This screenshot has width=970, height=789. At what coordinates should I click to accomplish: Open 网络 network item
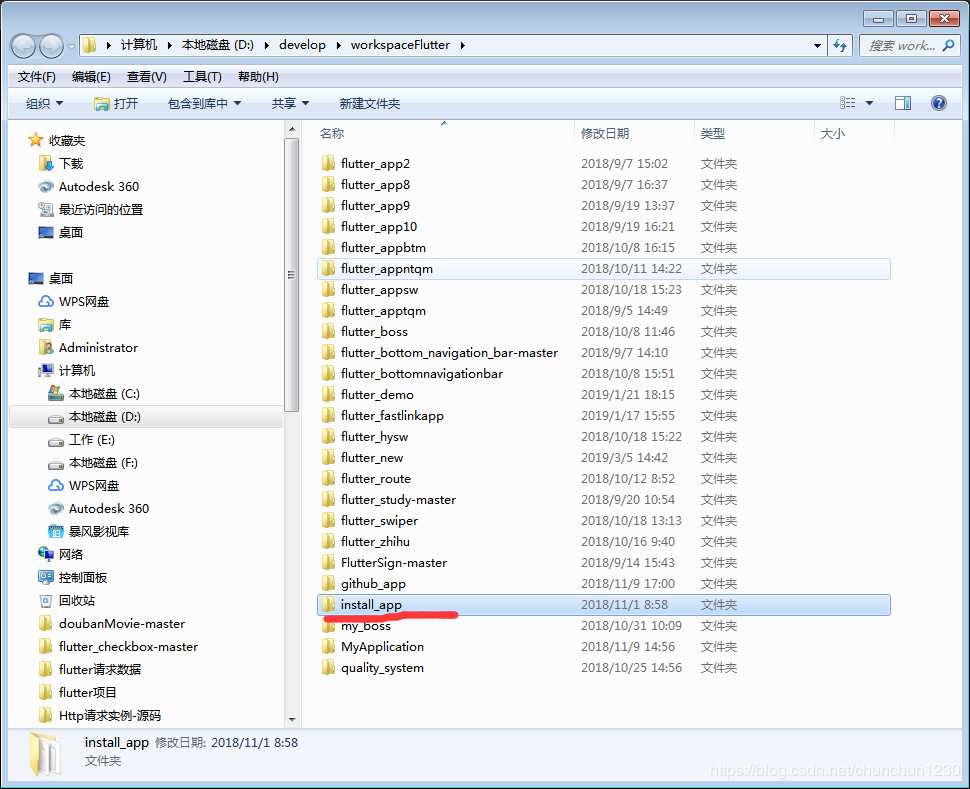(60, 554)
